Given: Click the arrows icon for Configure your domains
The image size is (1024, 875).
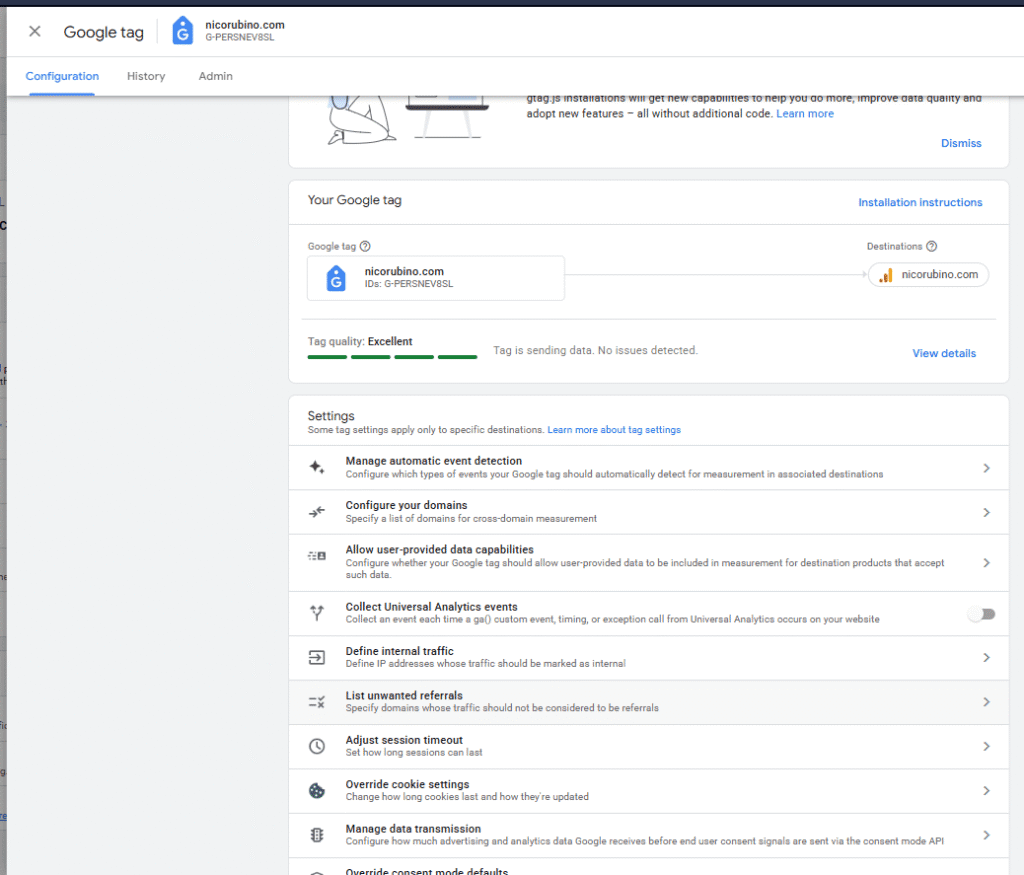Looking at the screenshot, I should click(317, 512).
